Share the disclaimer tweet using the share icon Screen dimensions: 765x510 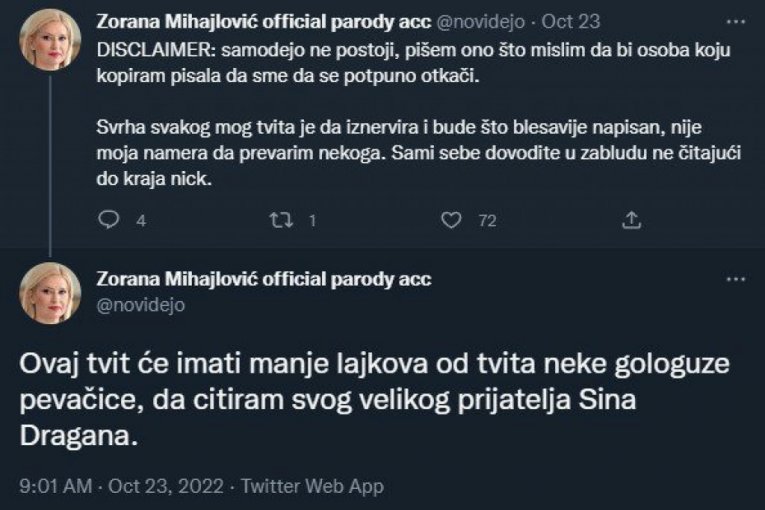pyautogui.click(x=631, y=220)
